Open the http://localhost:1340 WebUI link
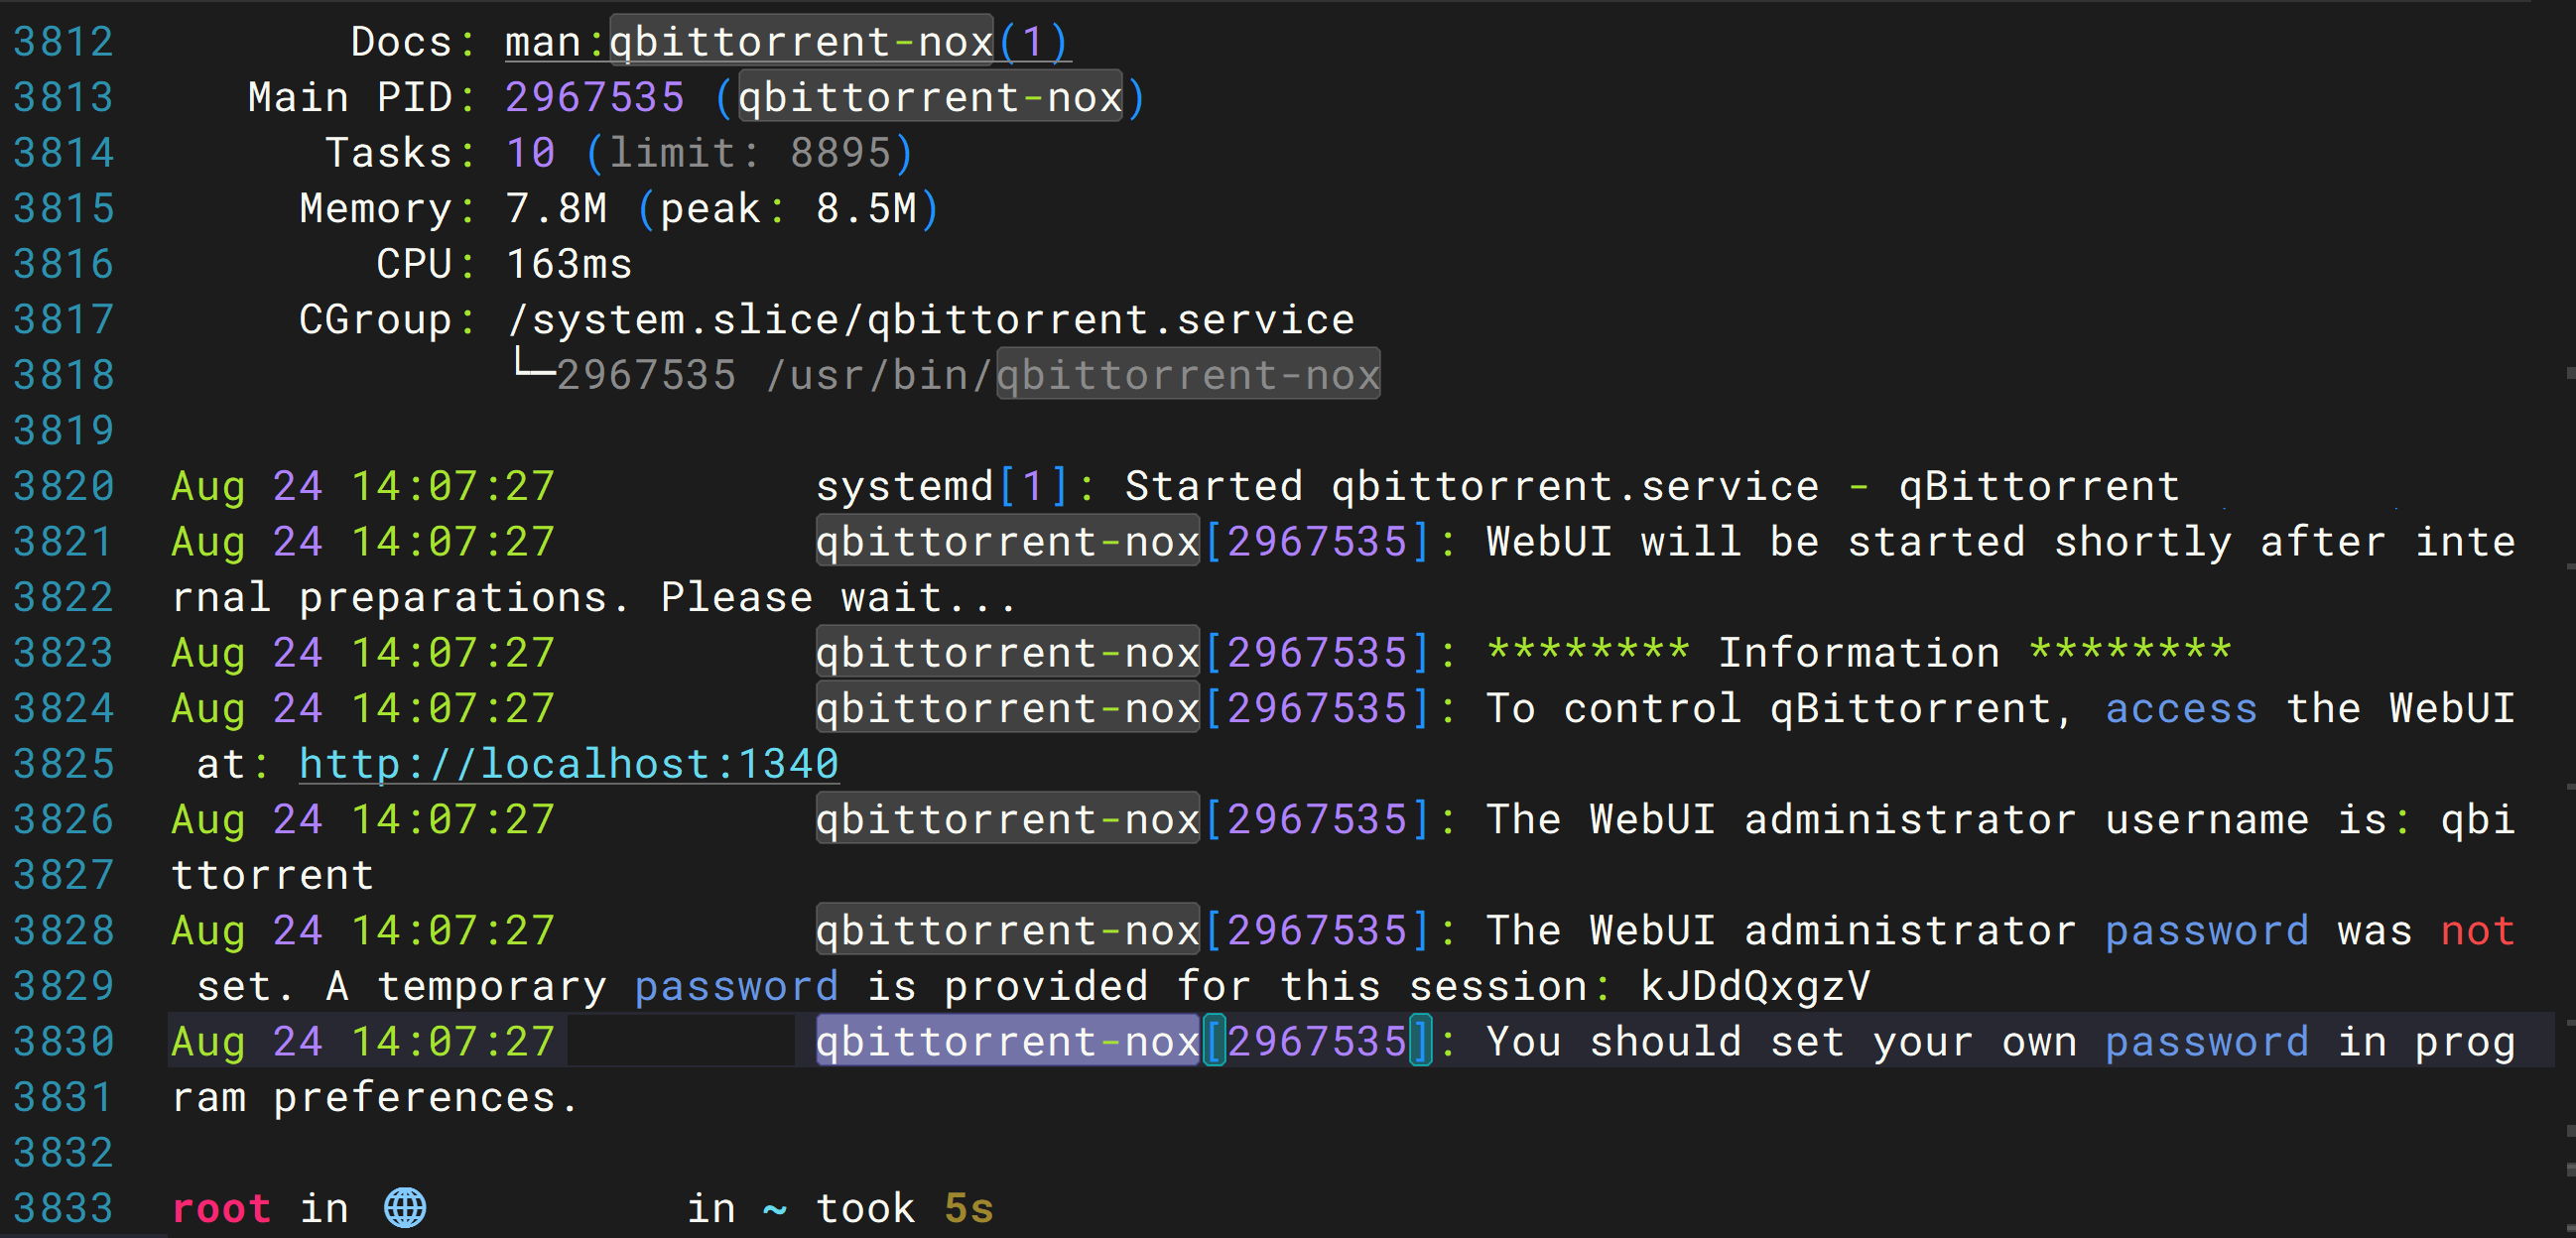 click(x=568, y=764)
